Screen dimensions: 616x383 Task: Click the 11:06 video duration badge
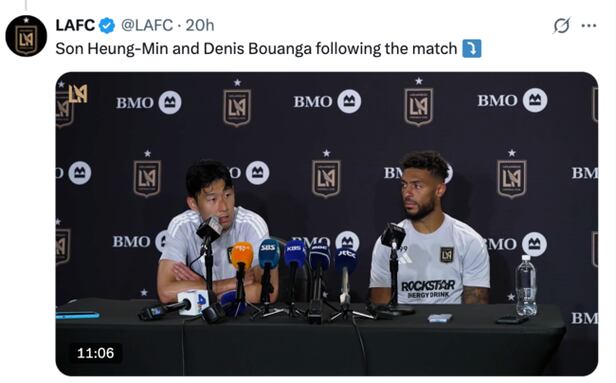coord(95,353)
